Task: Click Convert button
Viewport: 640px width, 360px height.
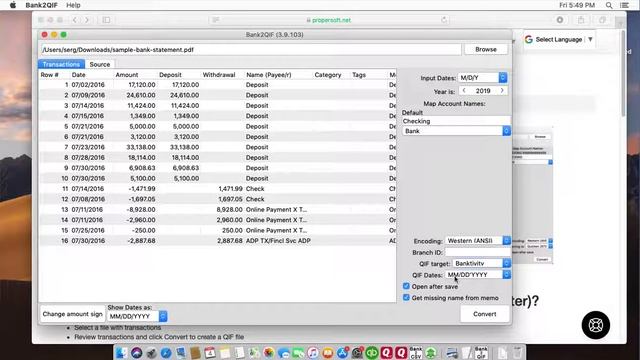Action: 484,314
